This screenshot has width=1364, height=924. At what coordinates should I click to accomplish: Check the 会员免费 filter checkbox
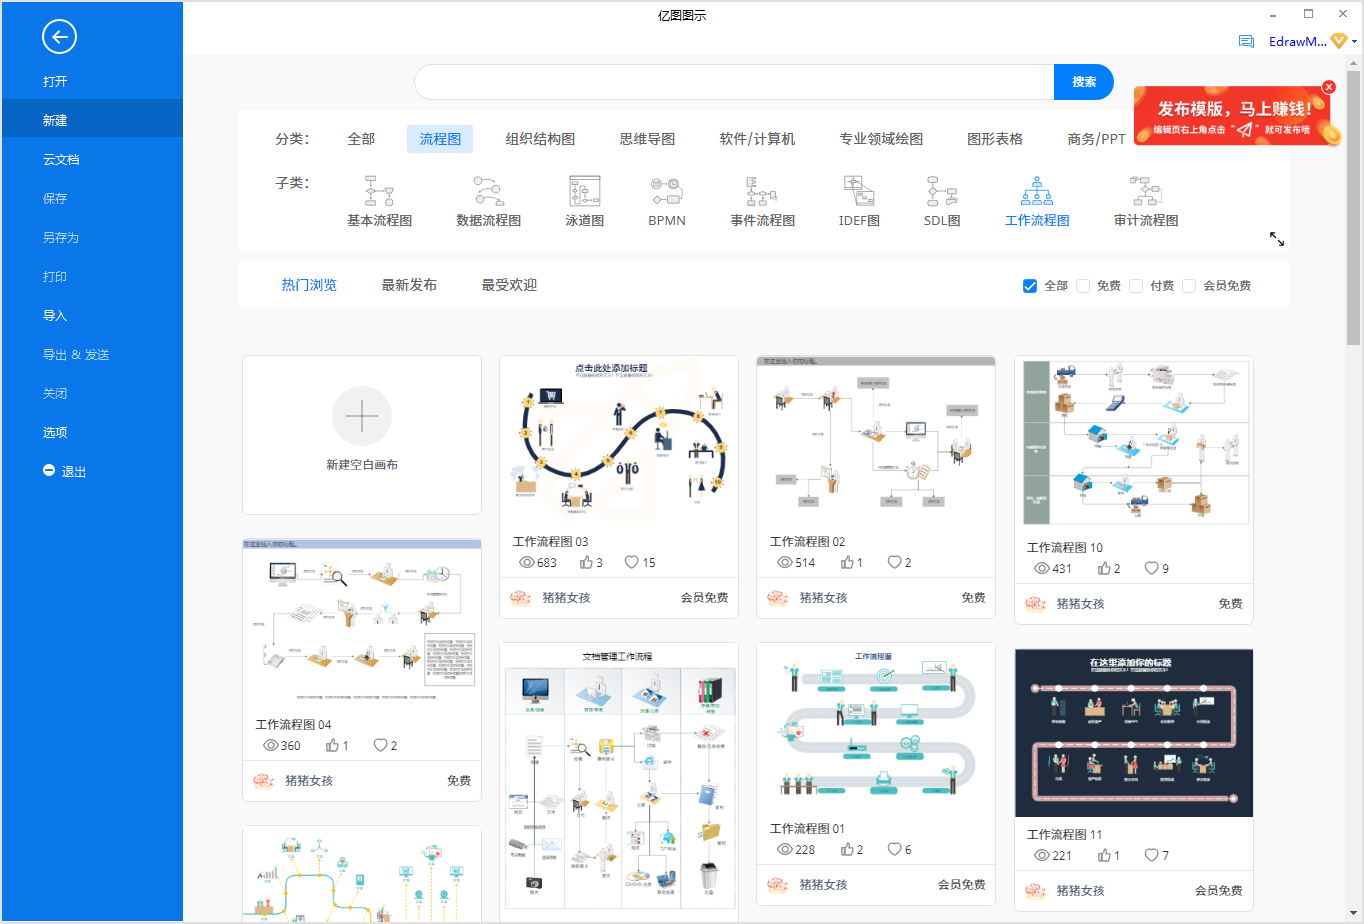click(x=1189, y=286)
